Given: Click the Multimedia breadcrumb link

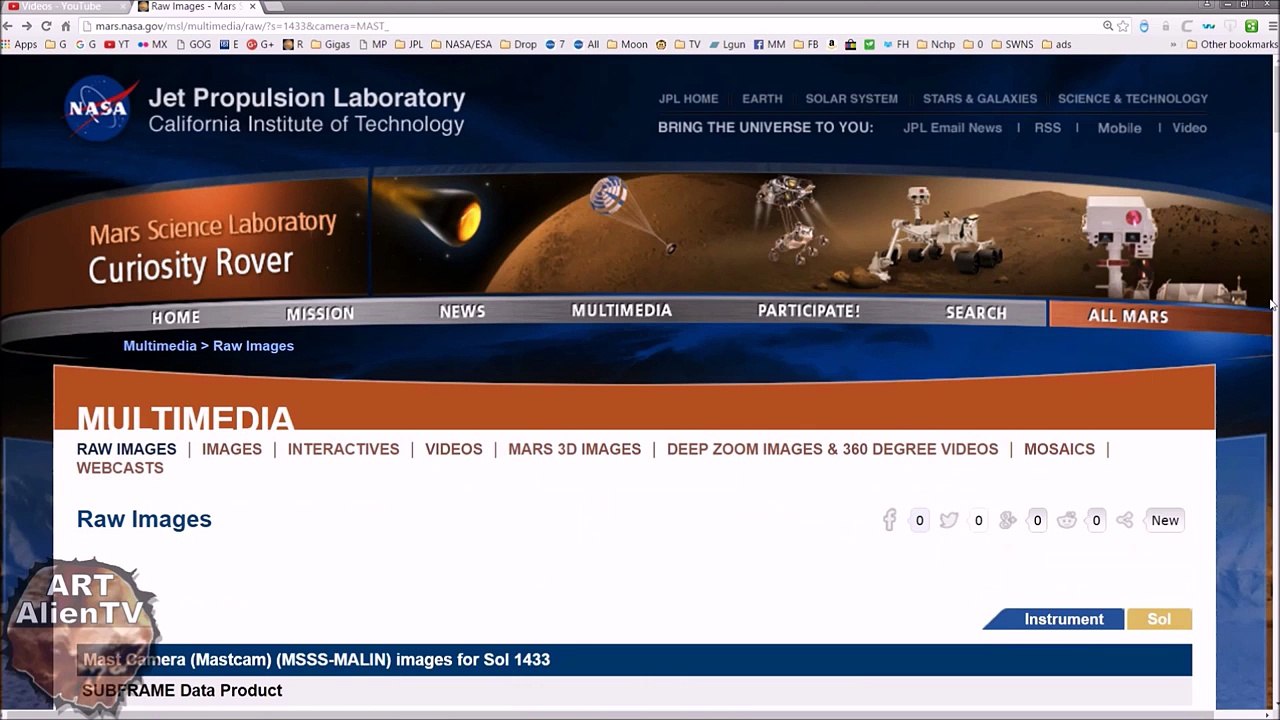Looking at the screenshot, I should click(160, 346).
